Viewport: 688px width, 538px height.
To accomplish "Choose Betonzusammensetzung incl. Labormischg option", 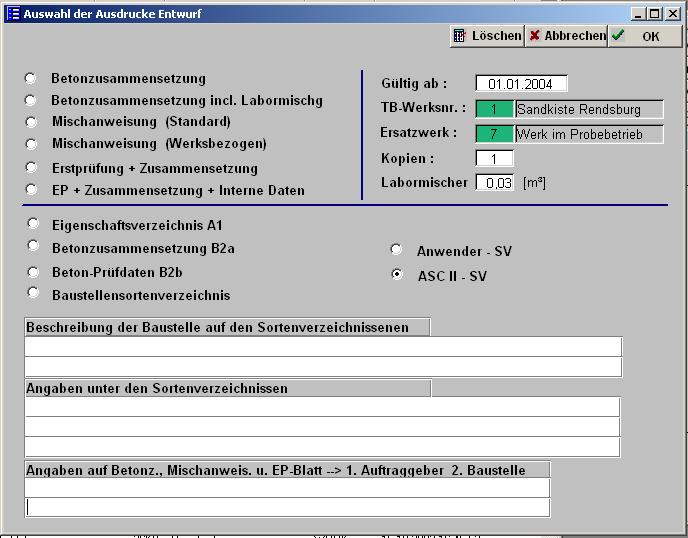I will [31, 100].
